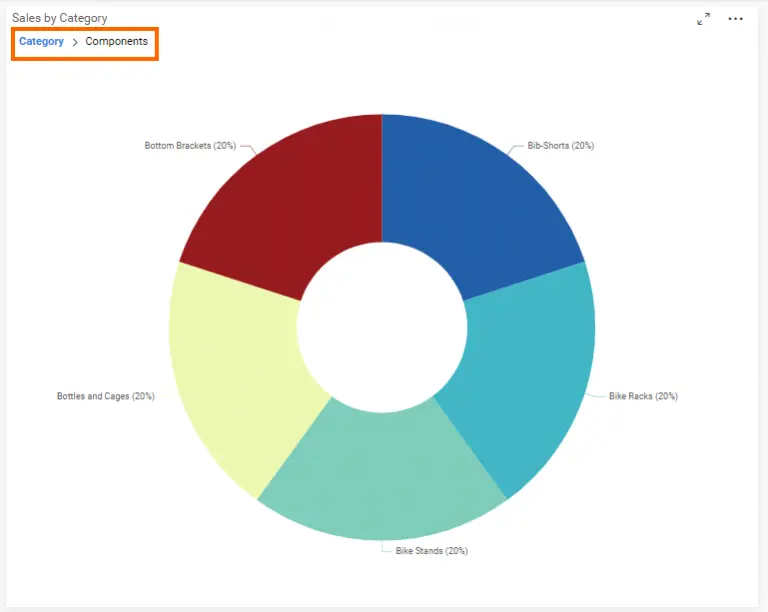Click the white center hole of the donut
768x612 pixels.
[x=382, y=327]
